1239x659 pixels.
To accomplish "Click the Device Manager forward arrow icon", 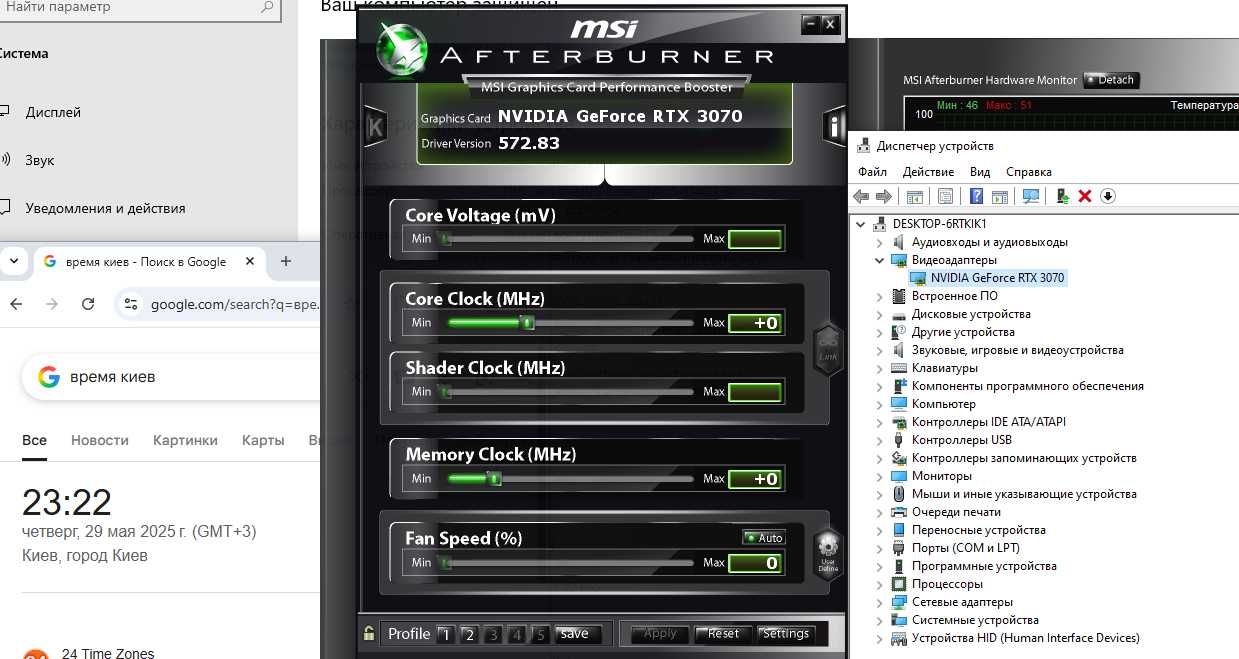I will pyautogui.click(x=883, y=196).
